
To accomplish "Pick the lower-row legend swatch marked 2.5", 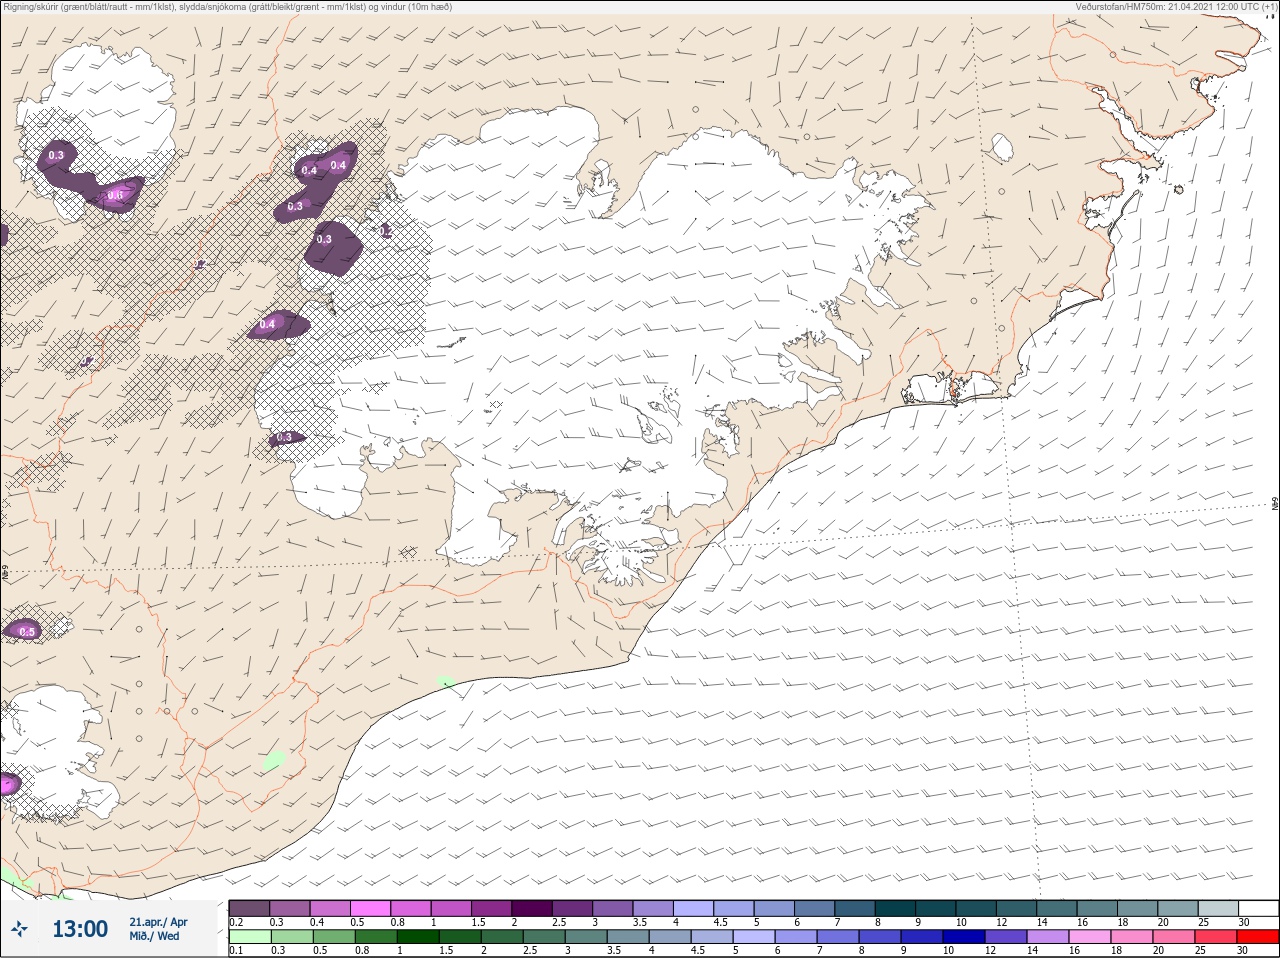I will (x=544, y=937).
